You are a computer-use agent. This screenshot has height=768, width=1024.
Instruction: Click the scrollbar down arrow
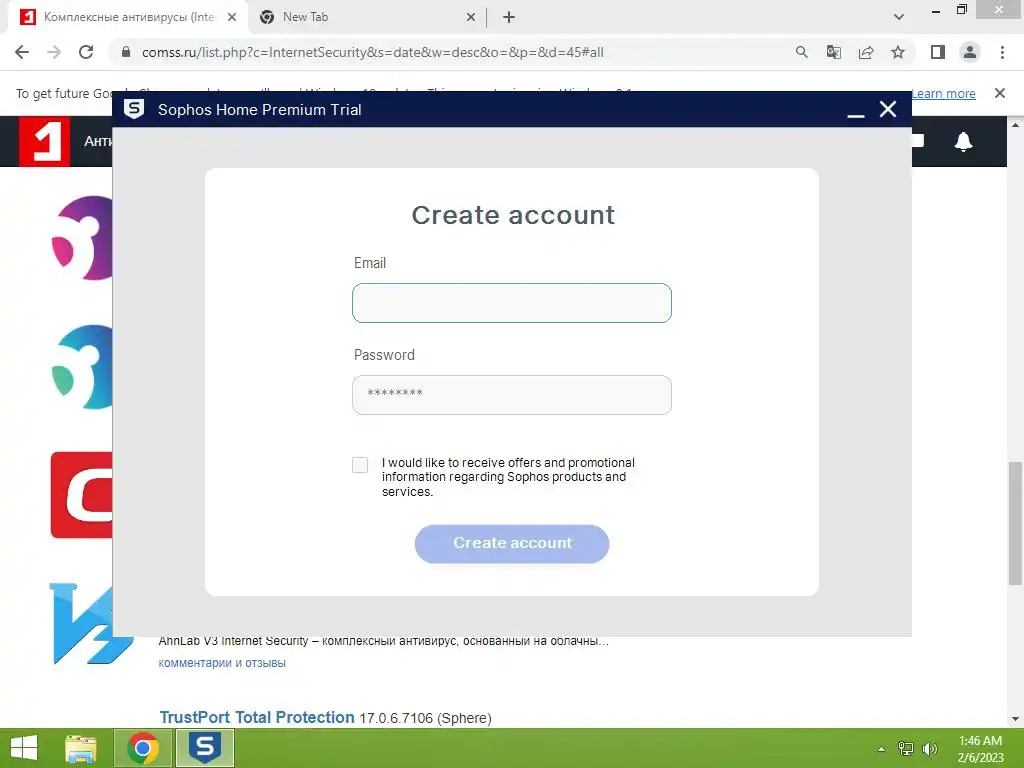click(1015, 719)
